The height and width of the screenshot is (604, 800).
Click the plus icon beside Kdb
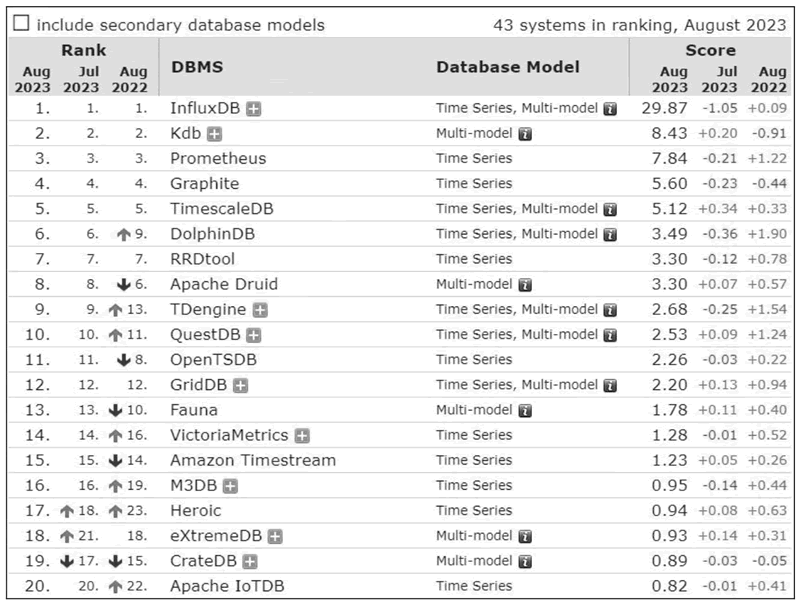(x=214, y=133)
